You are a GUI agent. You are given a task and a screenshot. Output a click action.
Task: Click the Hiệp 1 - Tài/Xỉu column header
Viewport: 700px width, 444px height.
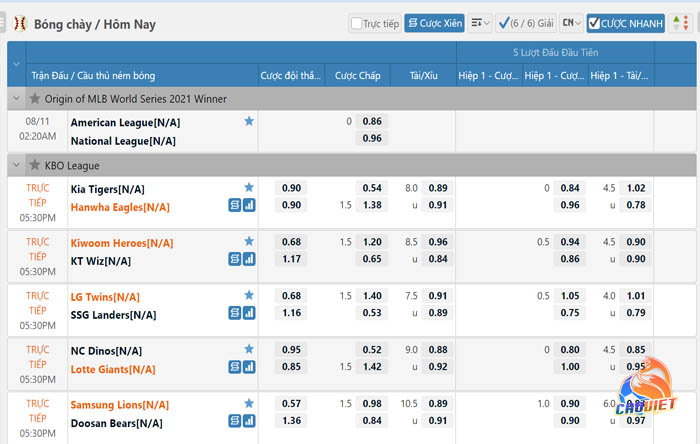(621, 75)
